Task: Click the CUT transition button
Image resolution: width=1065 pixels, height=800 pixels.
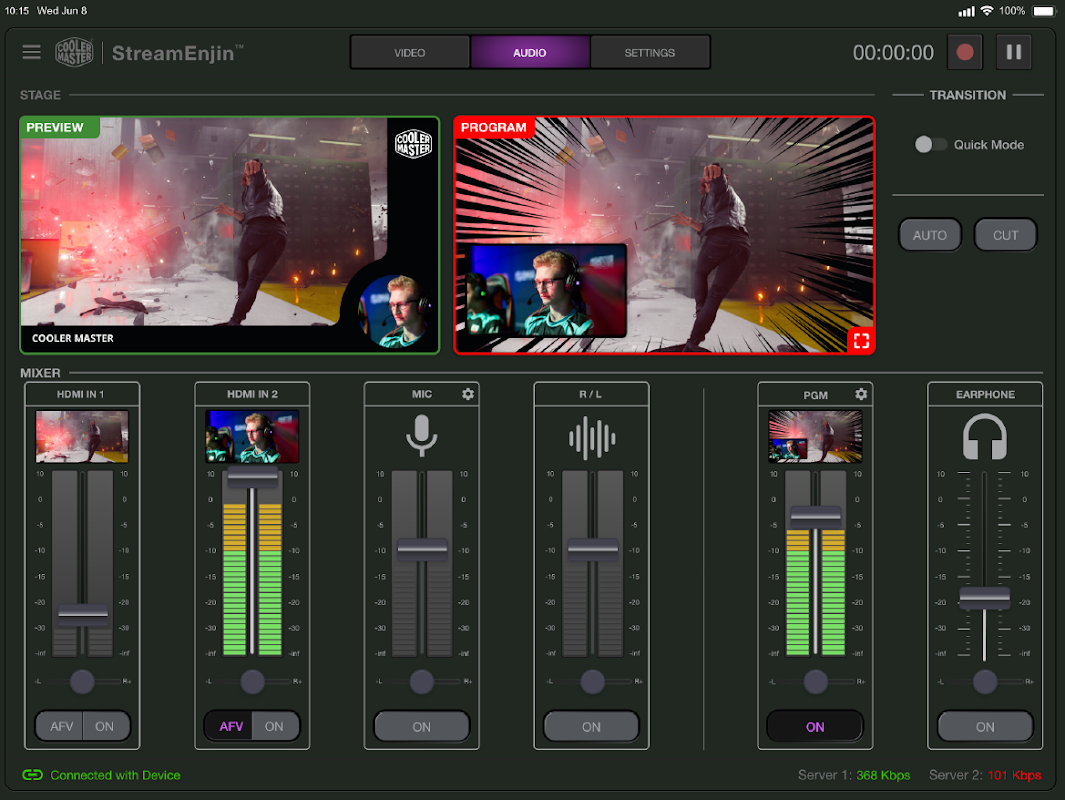Action: [1005, 235]
